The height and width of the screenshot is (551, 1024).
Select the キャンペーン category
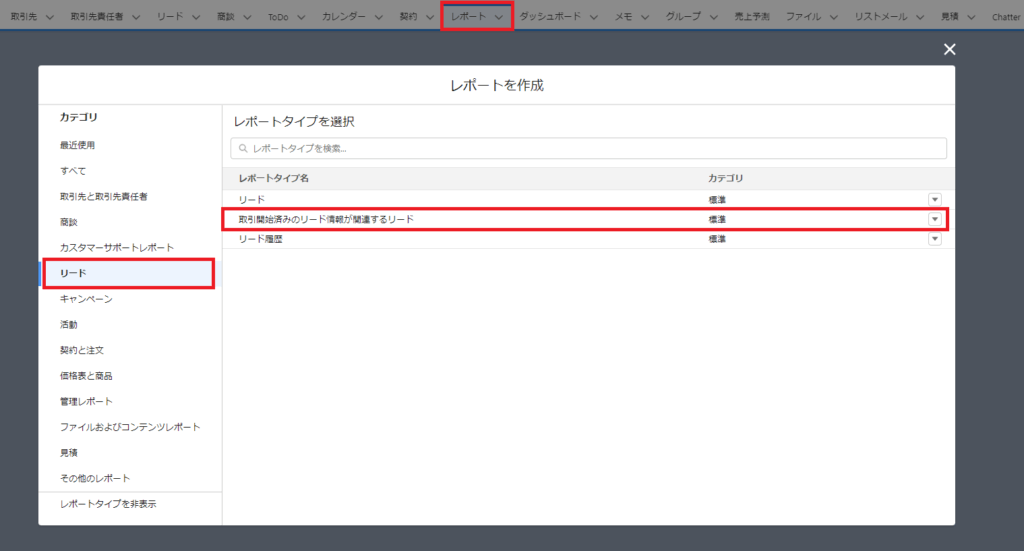(86, 299)
